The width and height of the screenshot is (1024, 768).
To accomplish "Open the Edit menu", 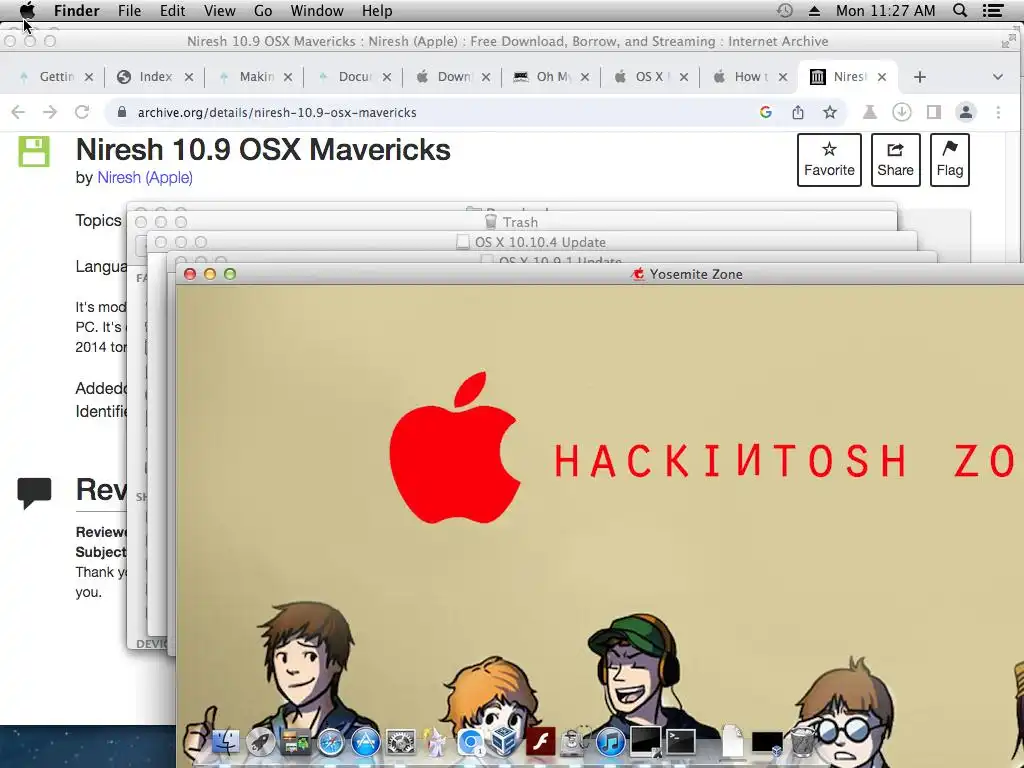I will click(172, 10).
